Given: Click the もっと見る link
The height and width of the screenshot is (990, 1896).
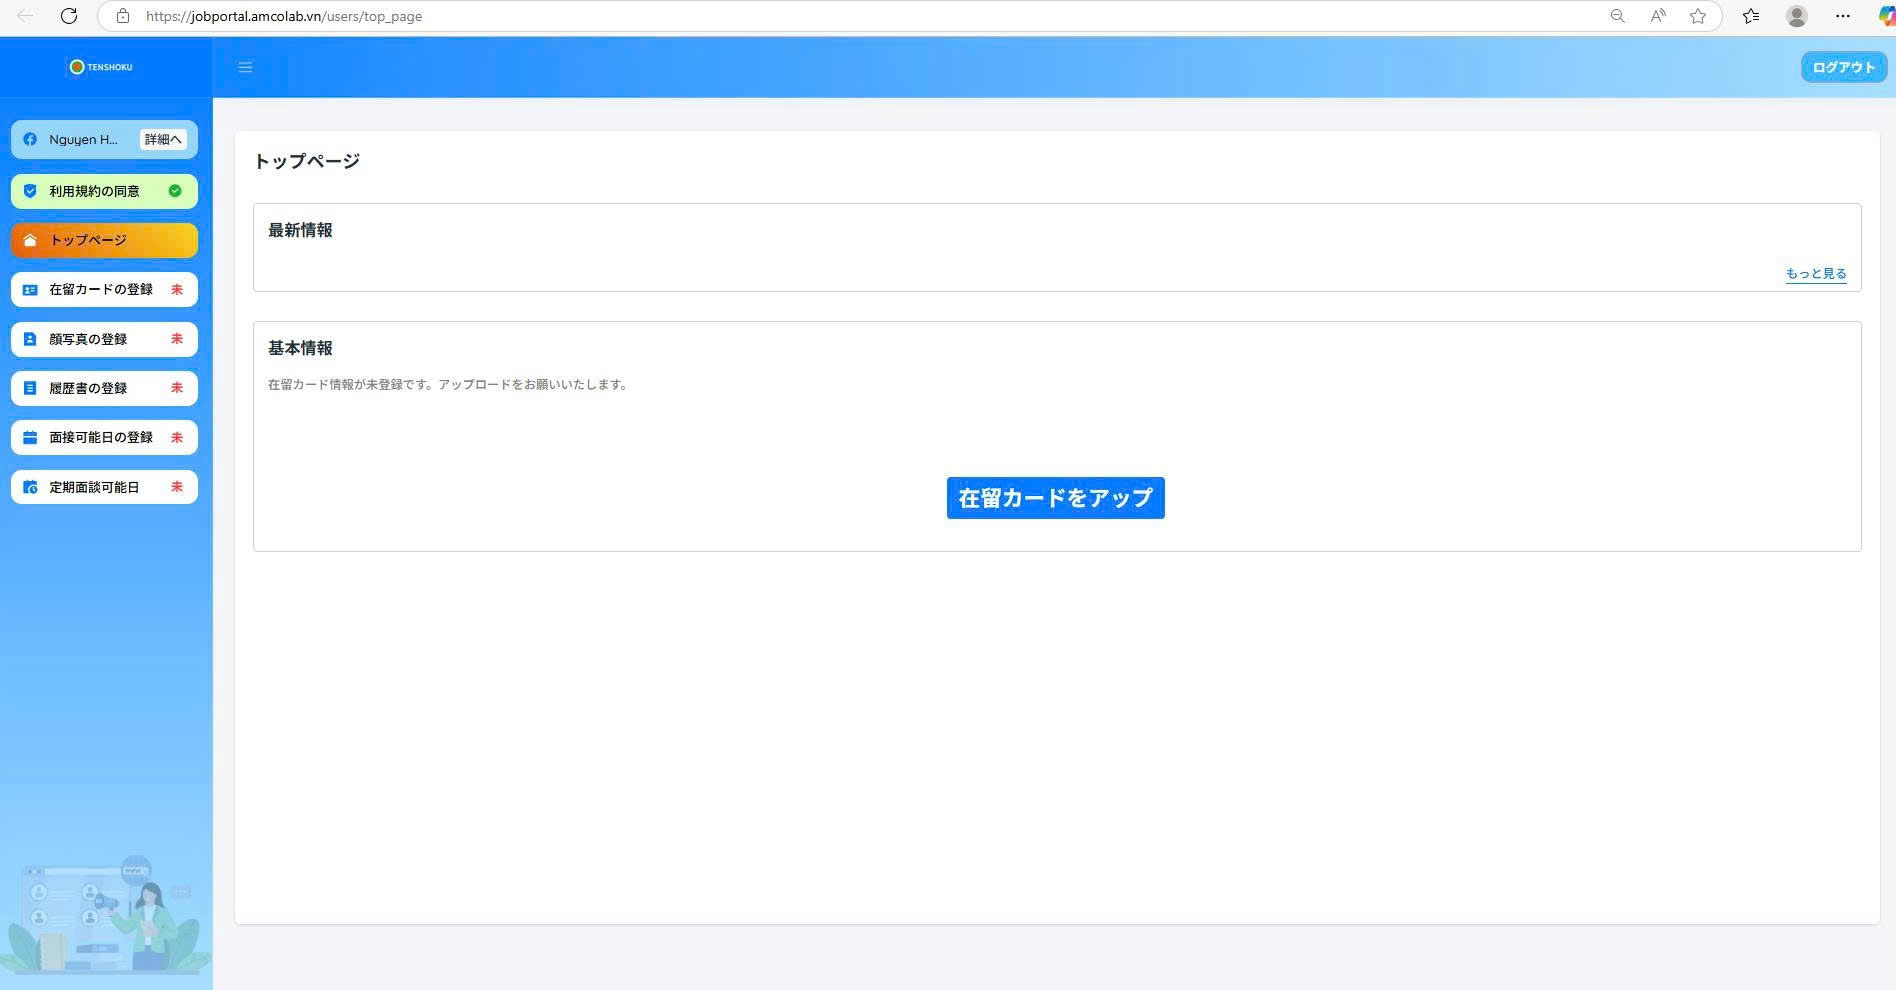Looking at the screenshot, I should (x=1815, y=274).
